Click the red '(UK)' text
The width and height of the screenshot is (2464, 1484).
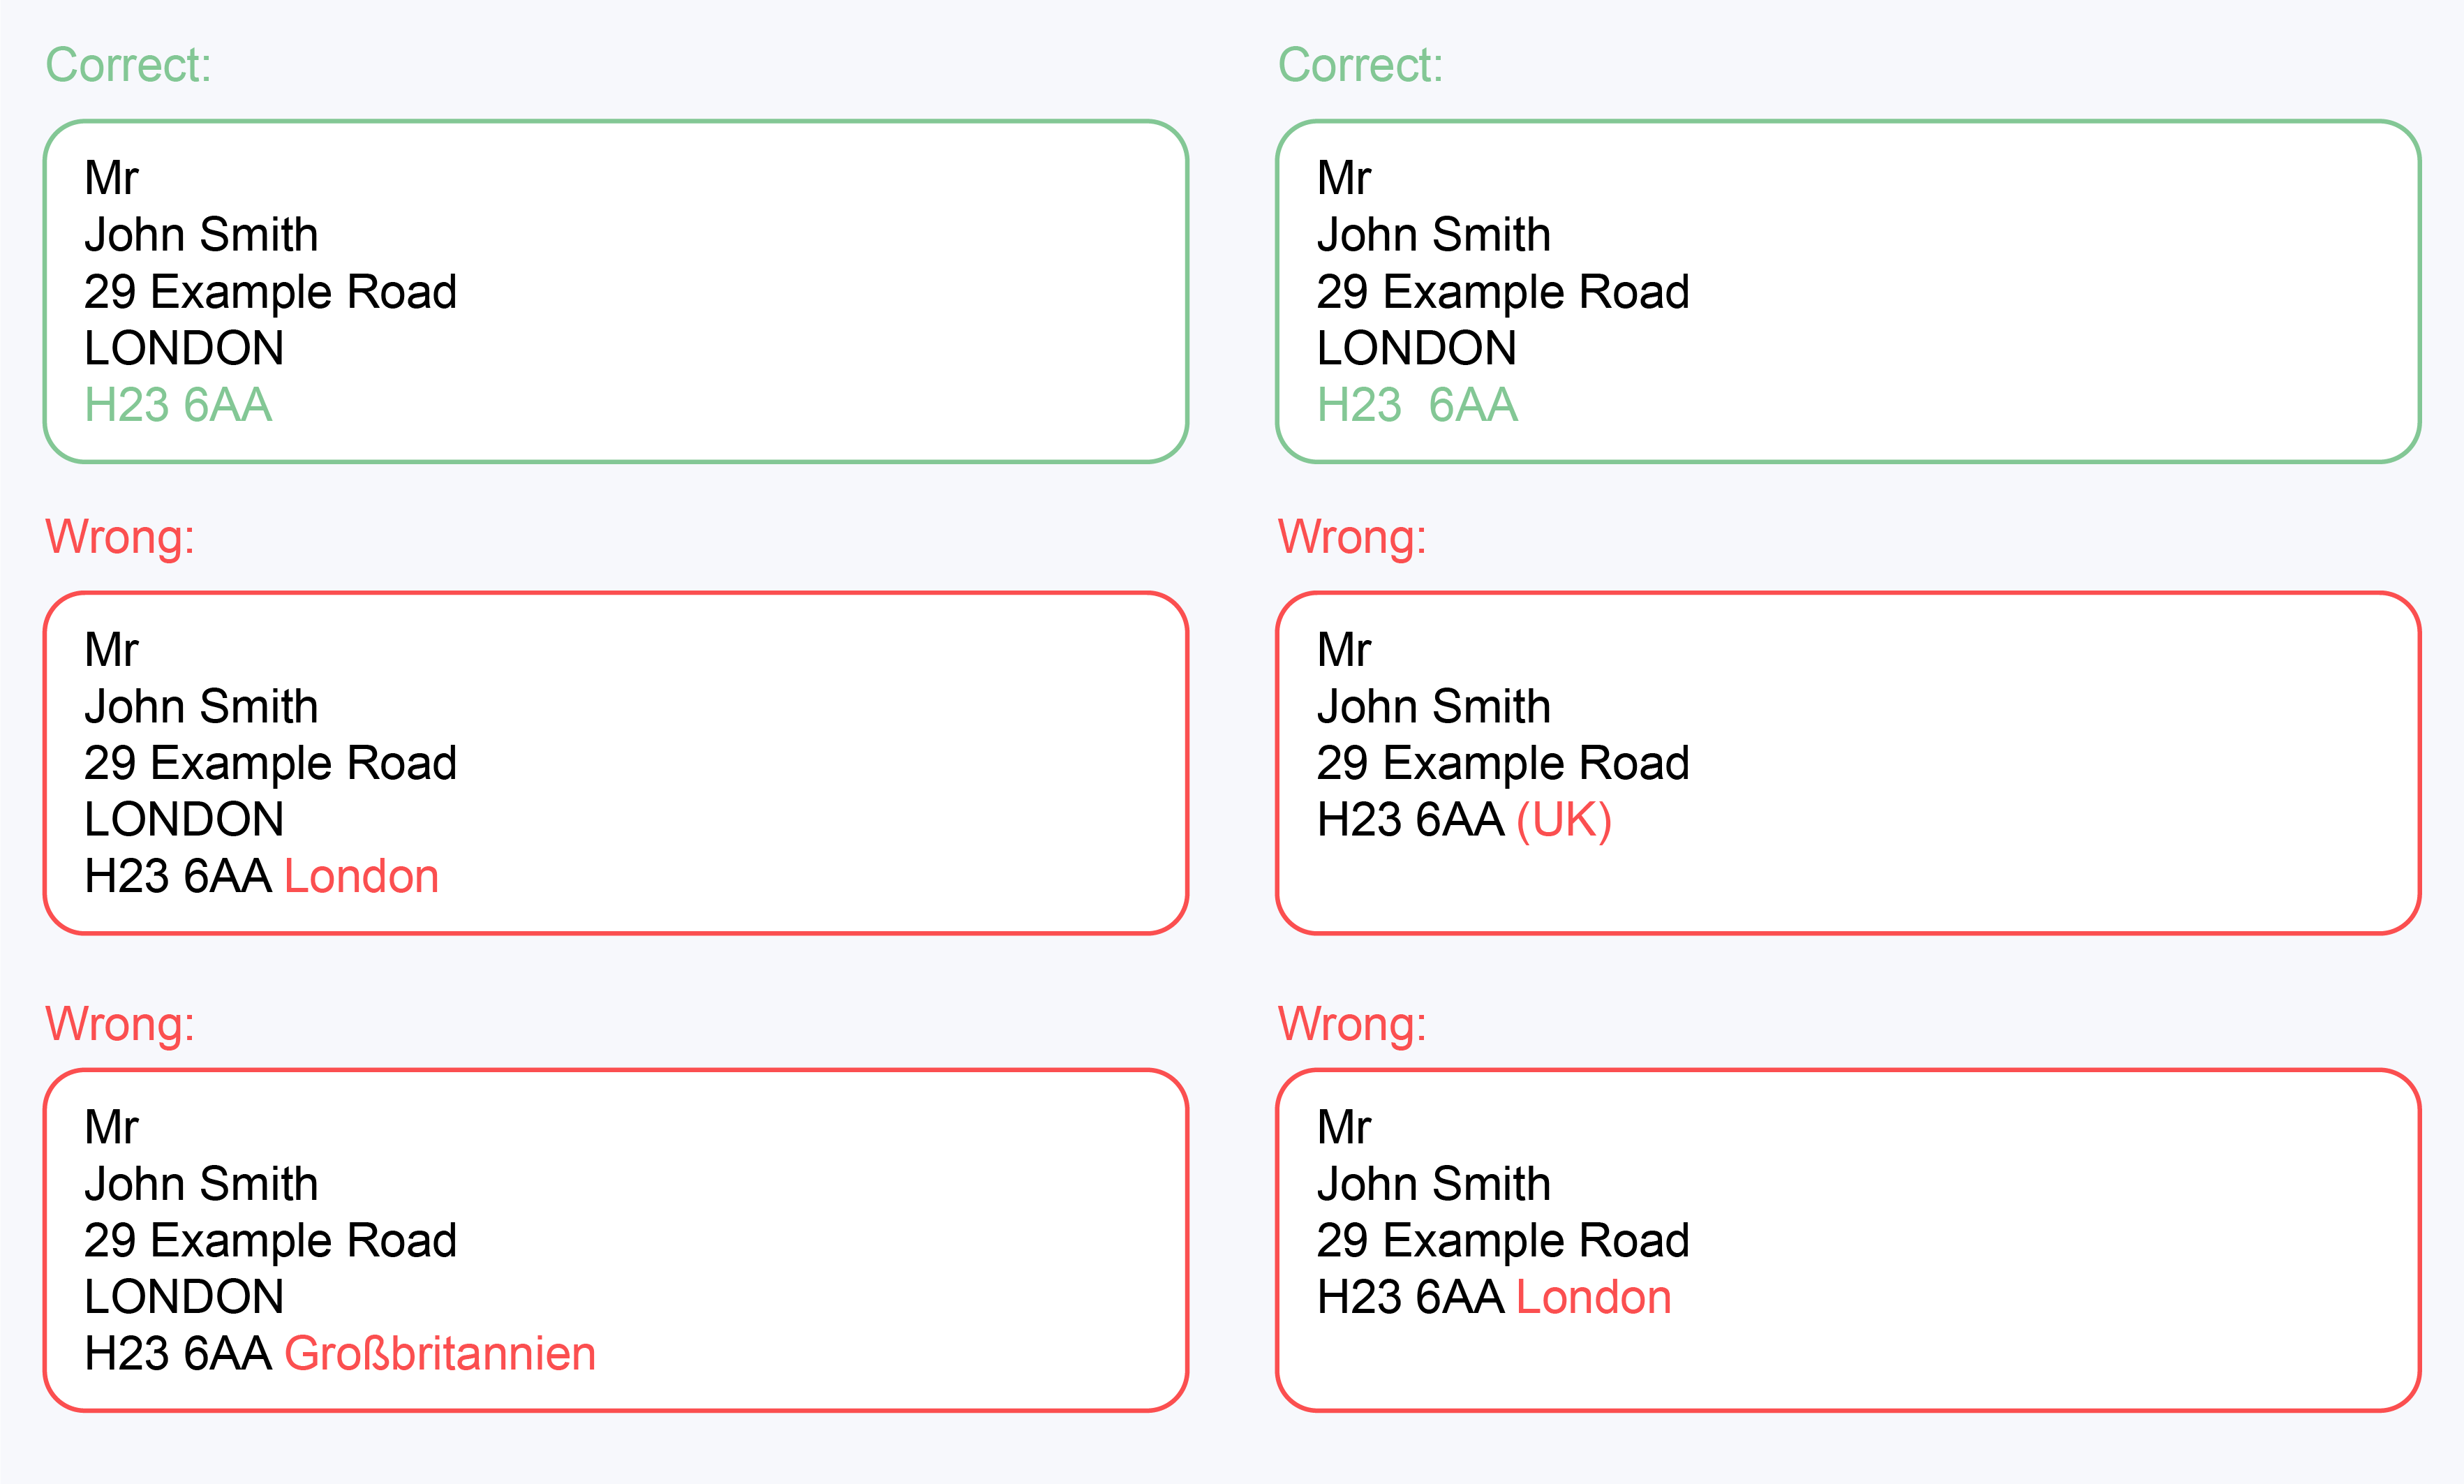tap(1564, 820)
